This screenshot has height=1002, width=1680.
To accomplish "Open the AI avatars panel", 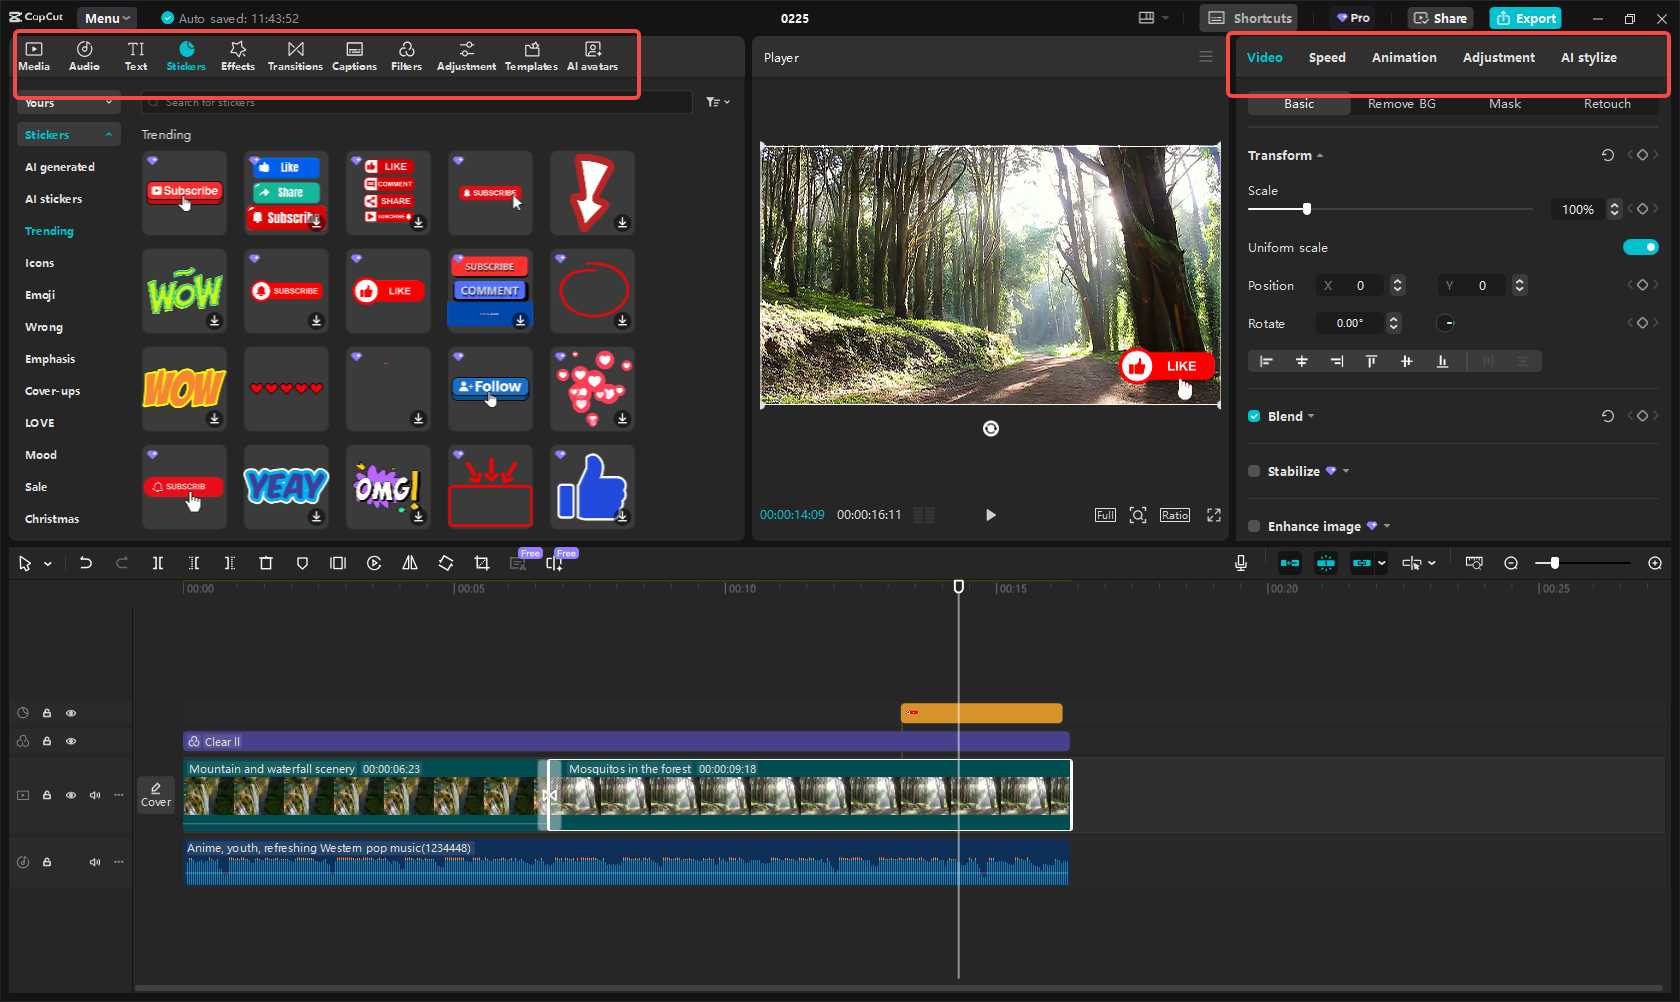I will pyautogui.click(x=592, y=54).
